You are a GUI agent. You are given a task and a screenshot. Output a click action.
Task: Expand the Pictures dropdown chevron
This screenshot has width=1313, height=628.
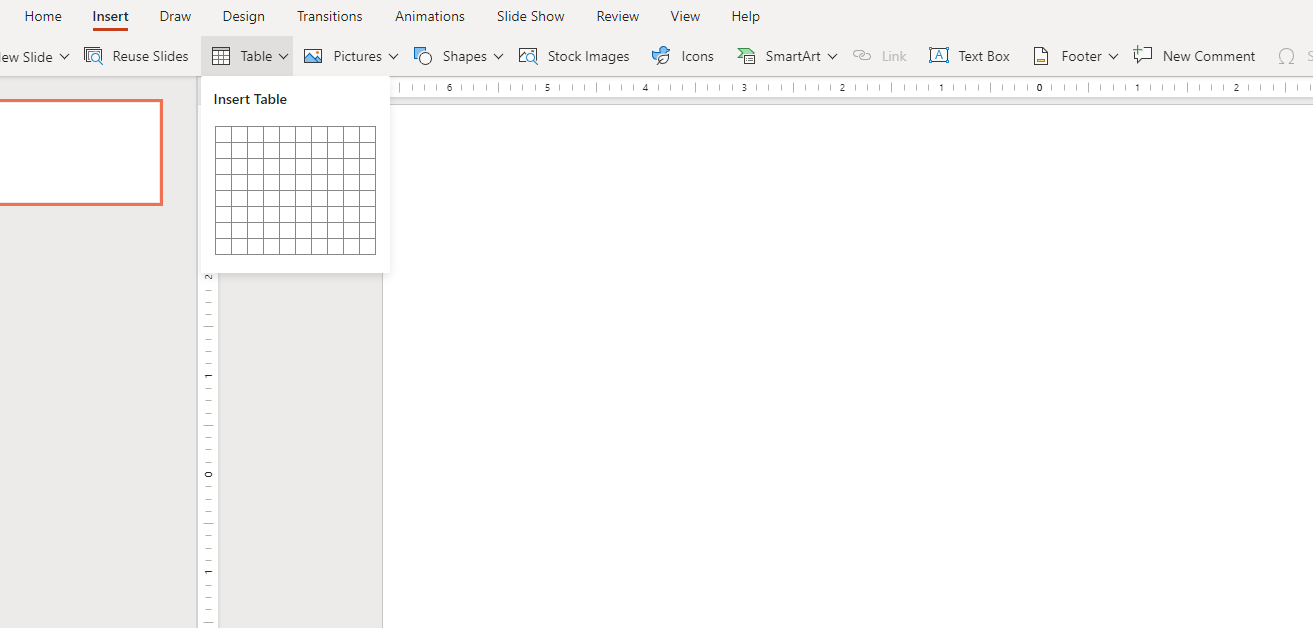pos(393,56)
